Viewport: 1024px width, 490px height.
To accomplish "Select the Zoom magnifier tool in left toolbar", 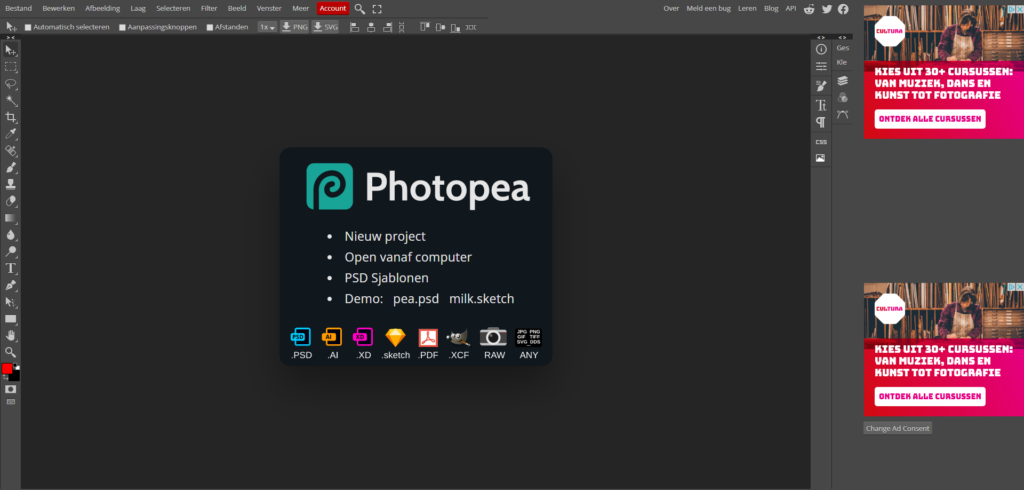I will tap(10, 352).
